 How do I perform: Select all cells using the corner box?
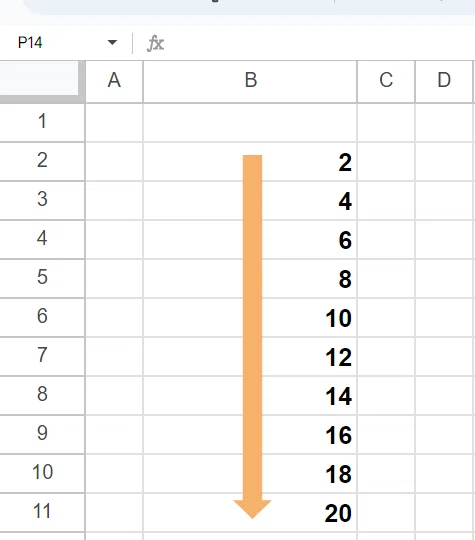tap(42, 82)
